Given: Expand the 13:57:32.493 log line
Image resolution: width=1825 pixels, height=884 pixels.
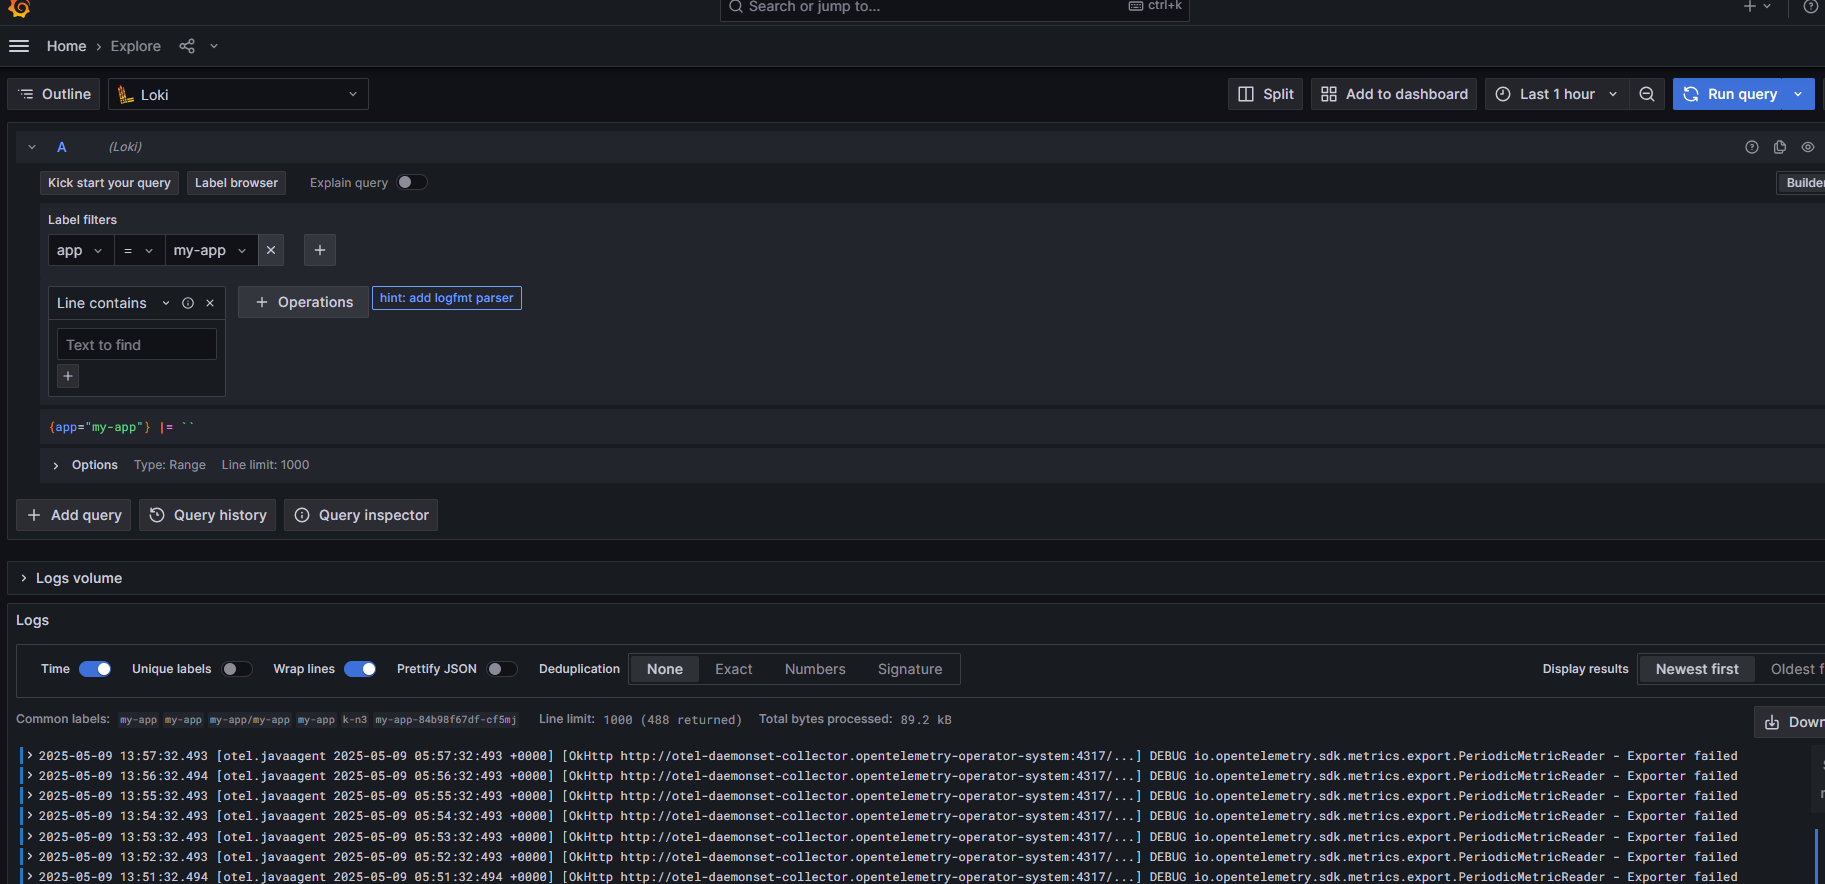Looking at the screenshot, I should 30,756.
